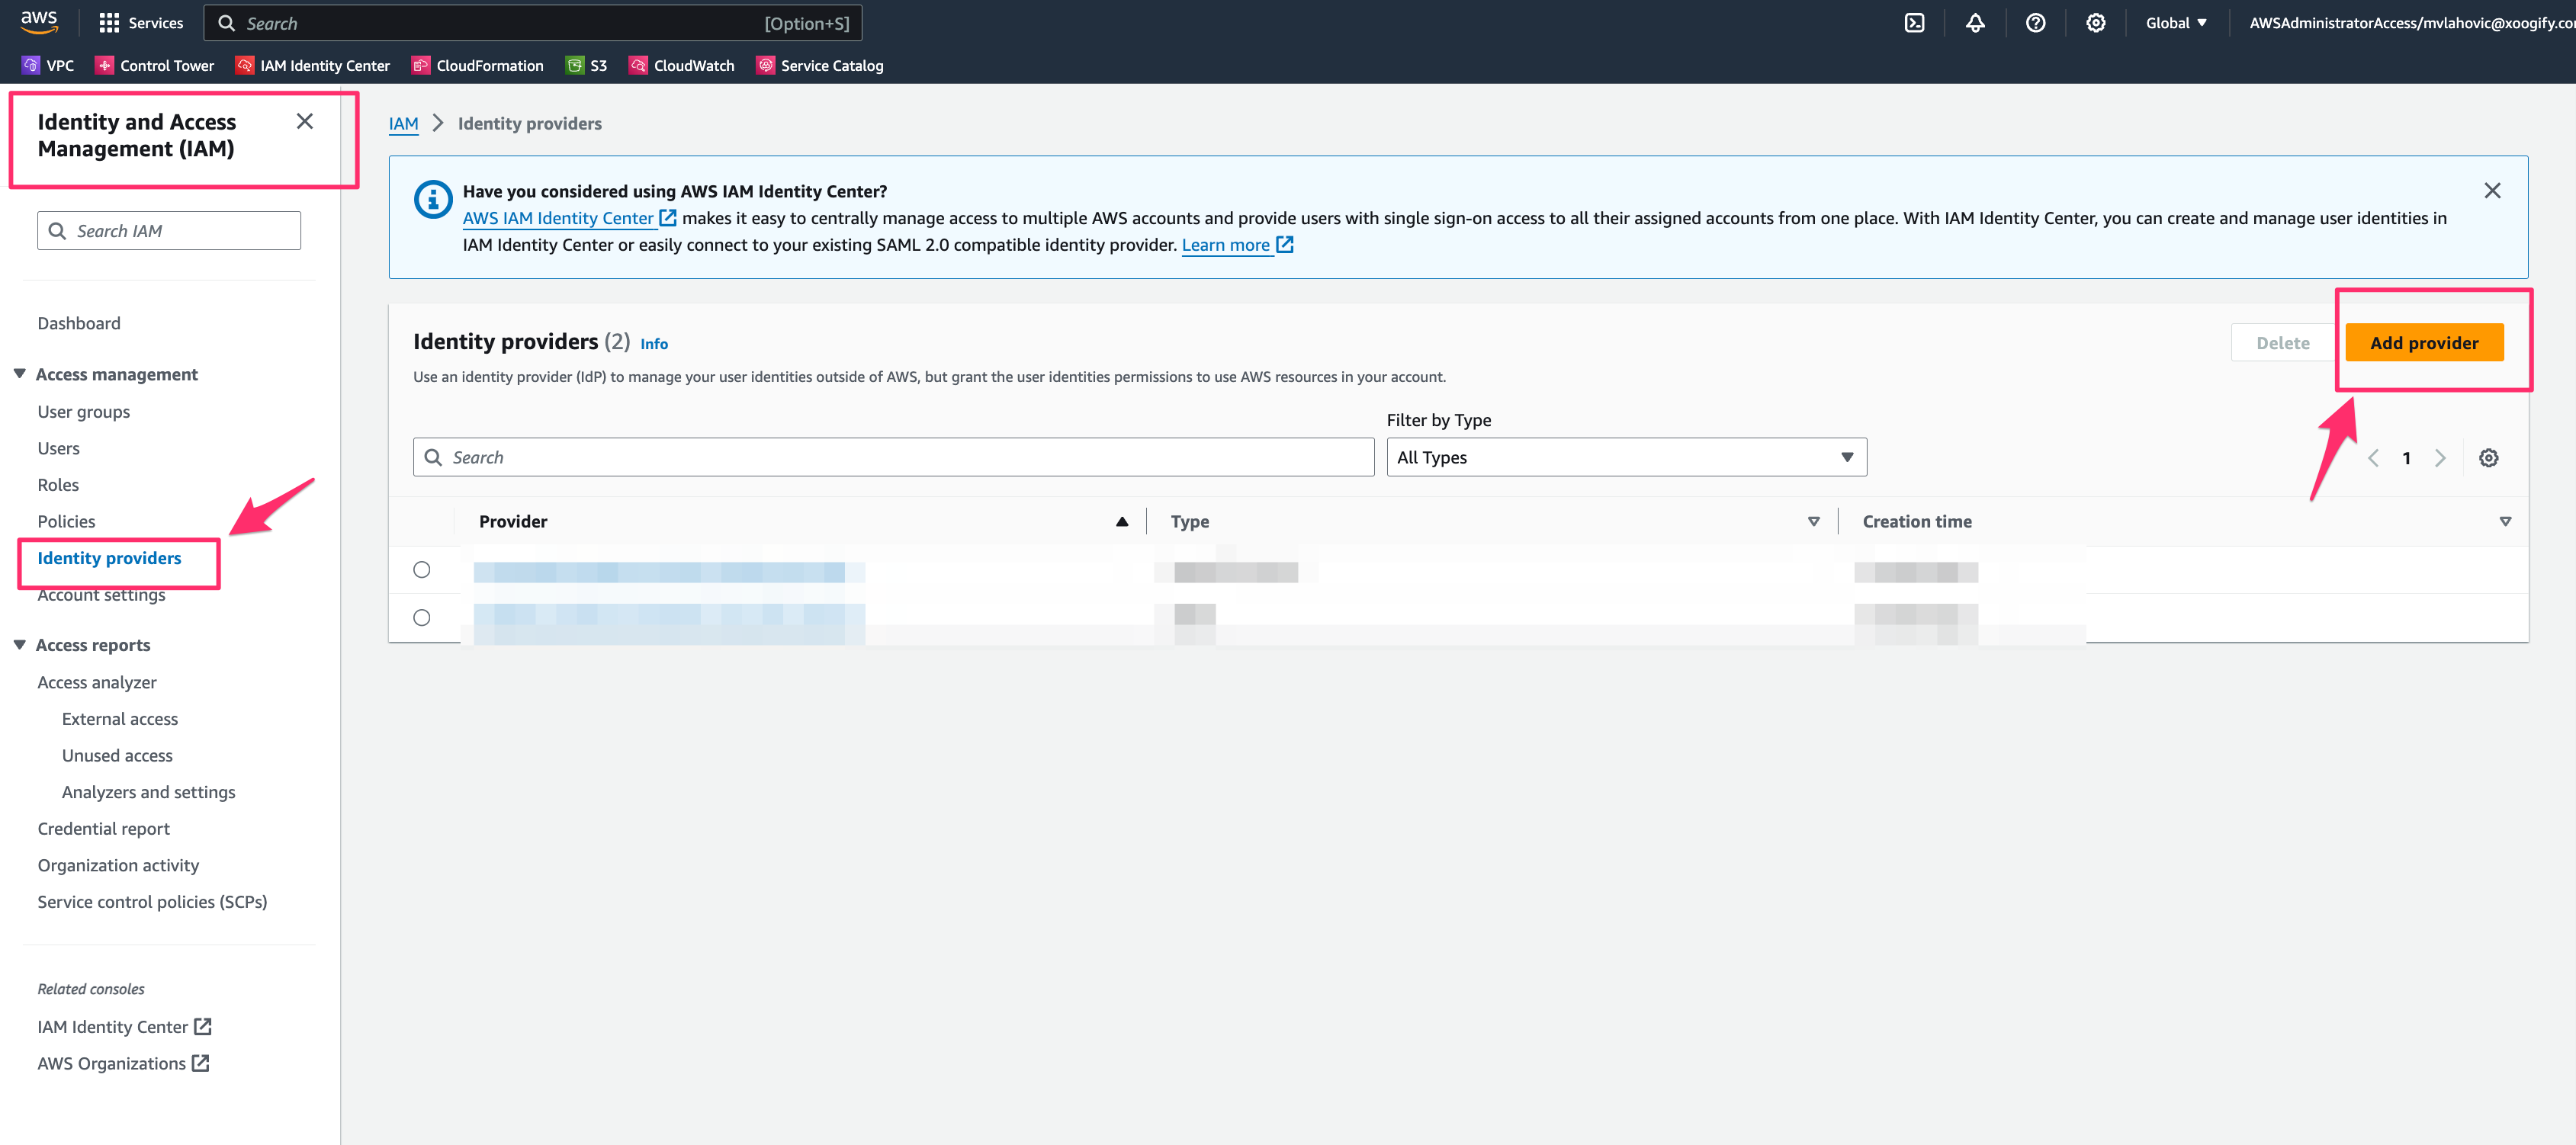This screenshot has width=2576, height=1145.
Task: Click the Add provider button
Action: click(2425, 342)
